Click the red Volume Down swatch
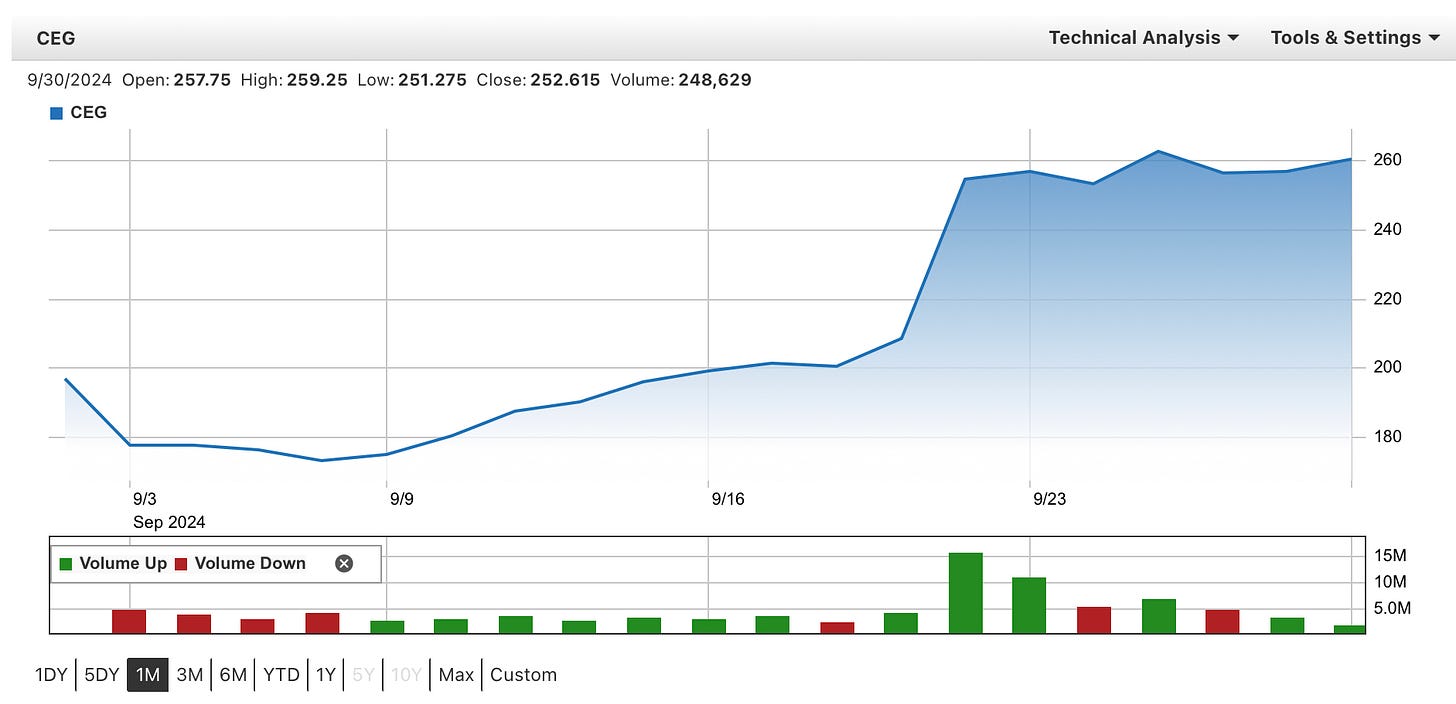This screenshot has height=704, width=1456. point(181,564)
